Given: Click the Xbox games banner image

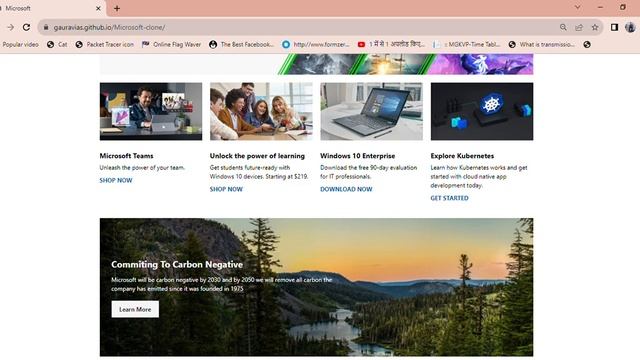Looking at the screenshot, I should click(x=316, y=64).
